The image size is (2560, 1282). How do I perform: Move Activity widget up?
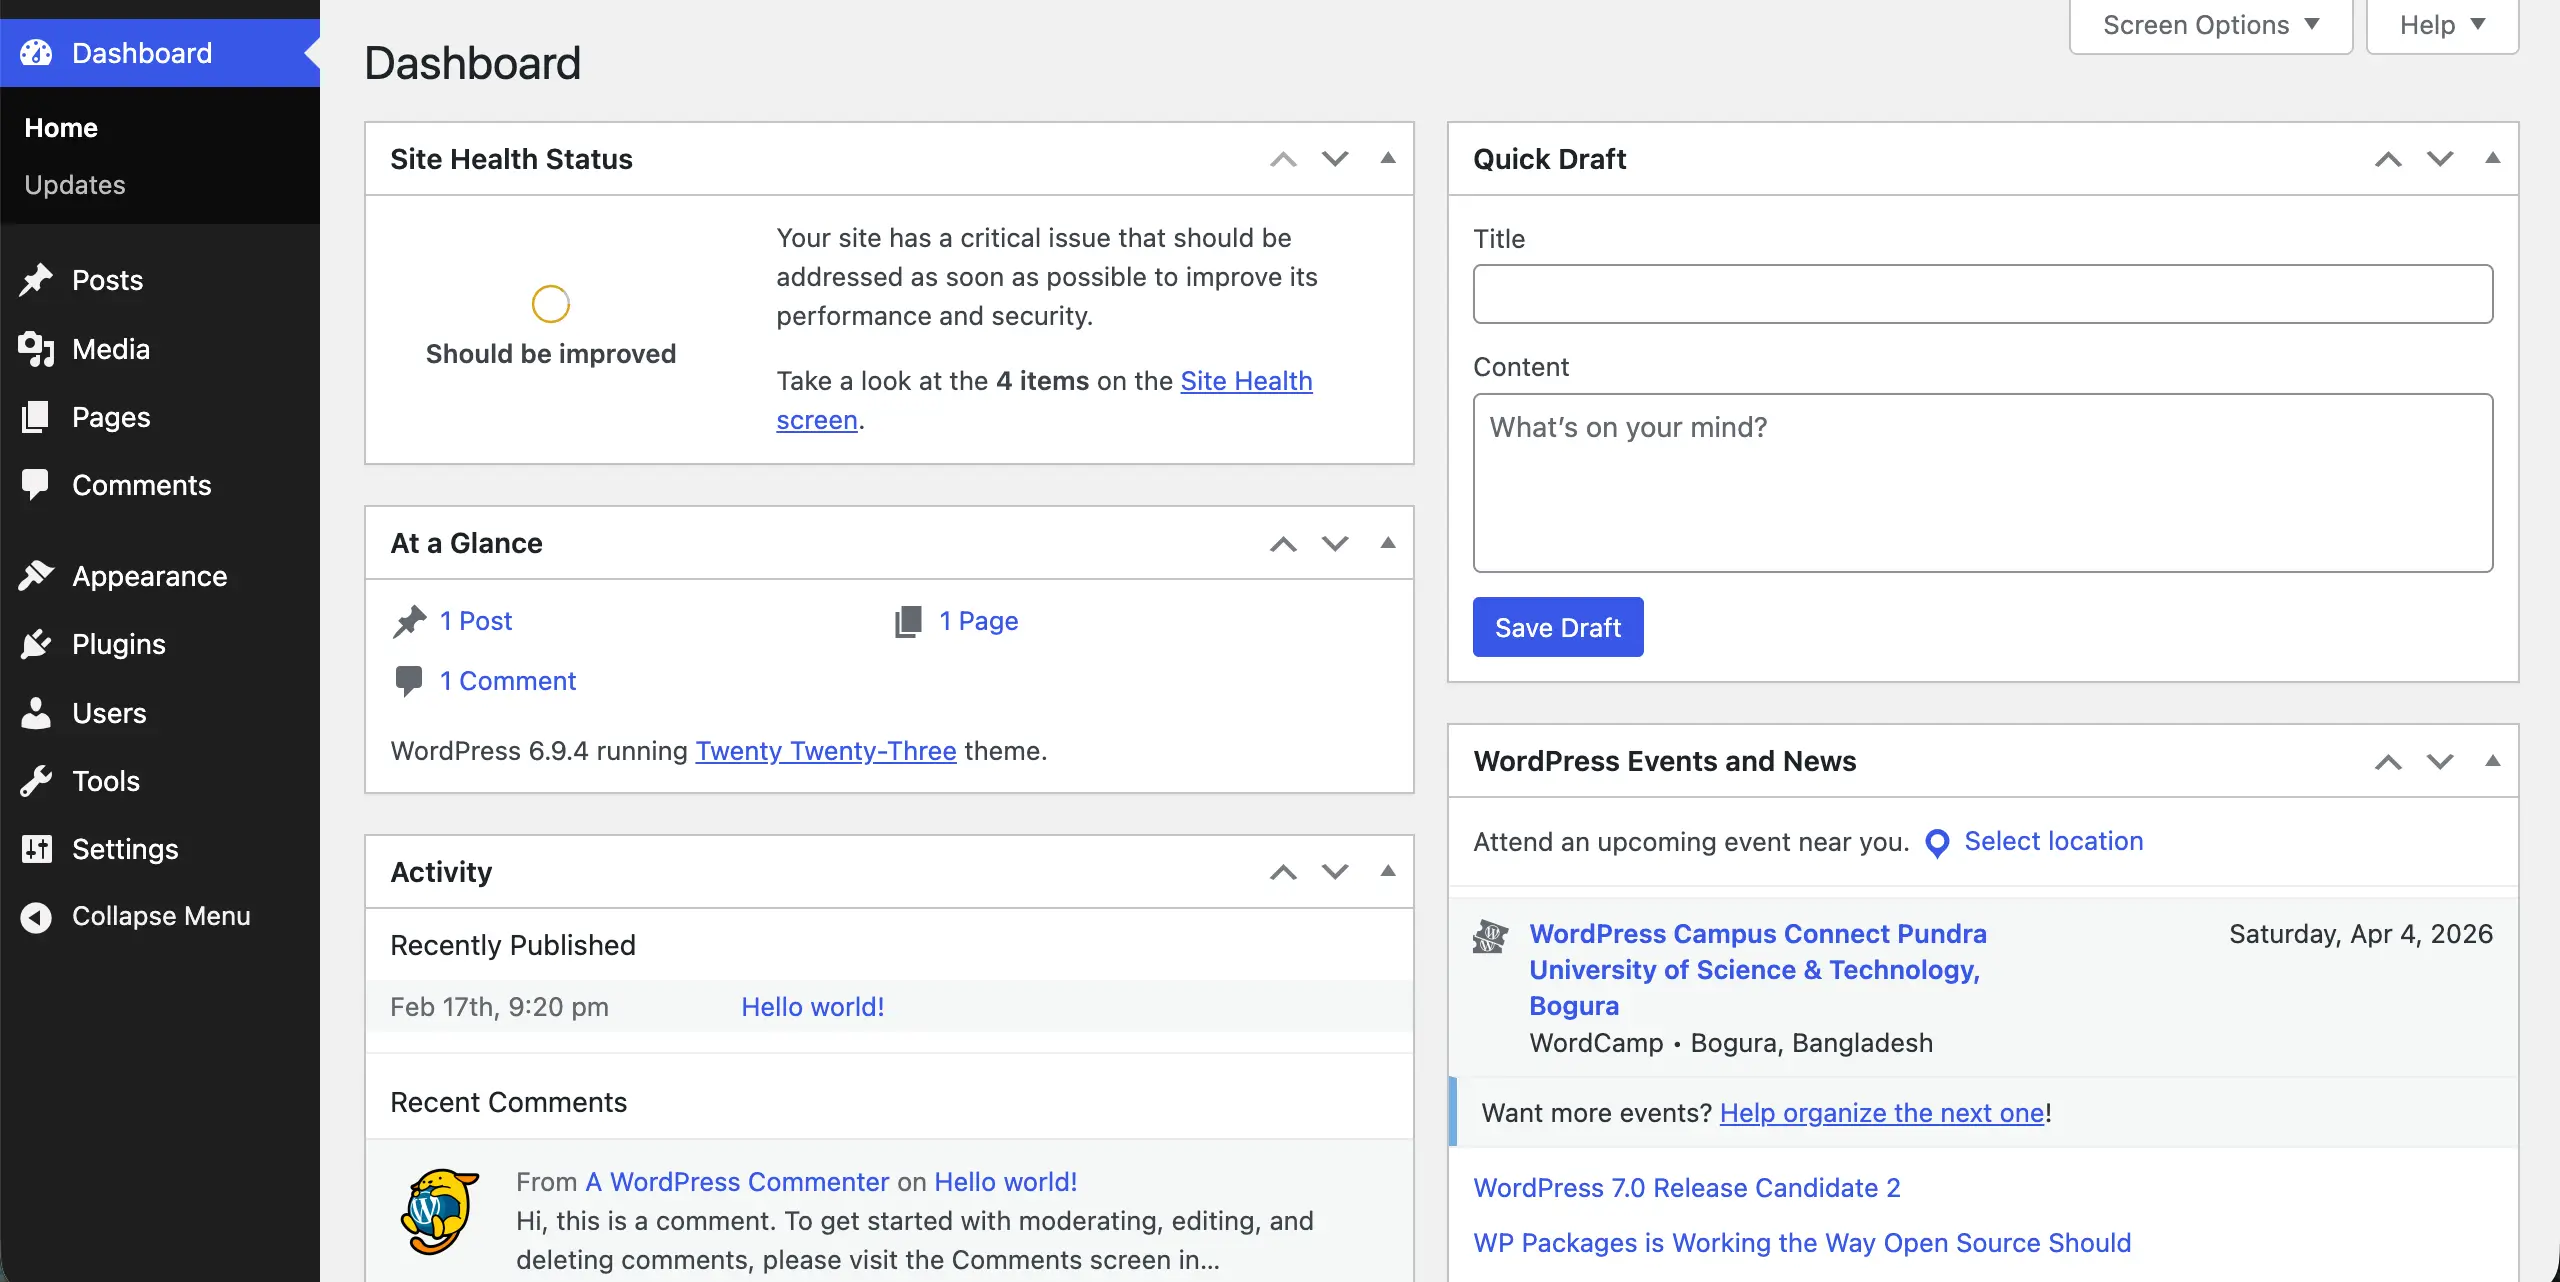click(x=1283, y=872)
